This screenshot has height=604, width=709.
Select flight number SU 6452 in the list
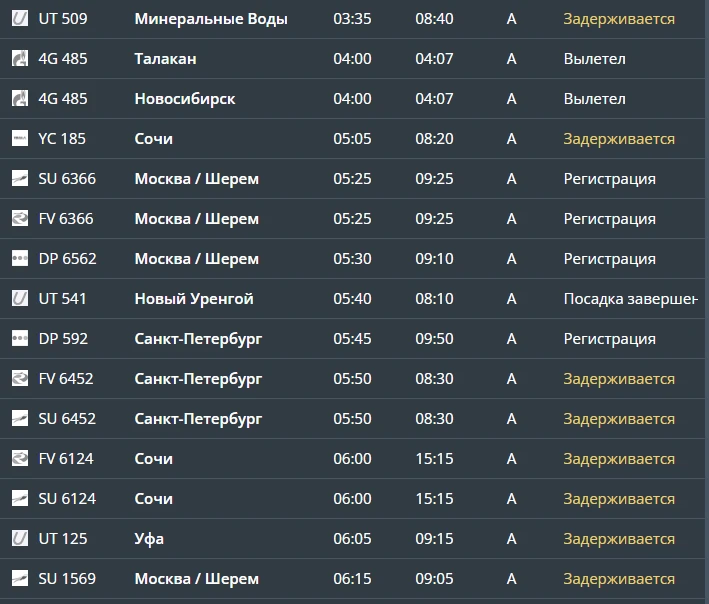[67, 419]
